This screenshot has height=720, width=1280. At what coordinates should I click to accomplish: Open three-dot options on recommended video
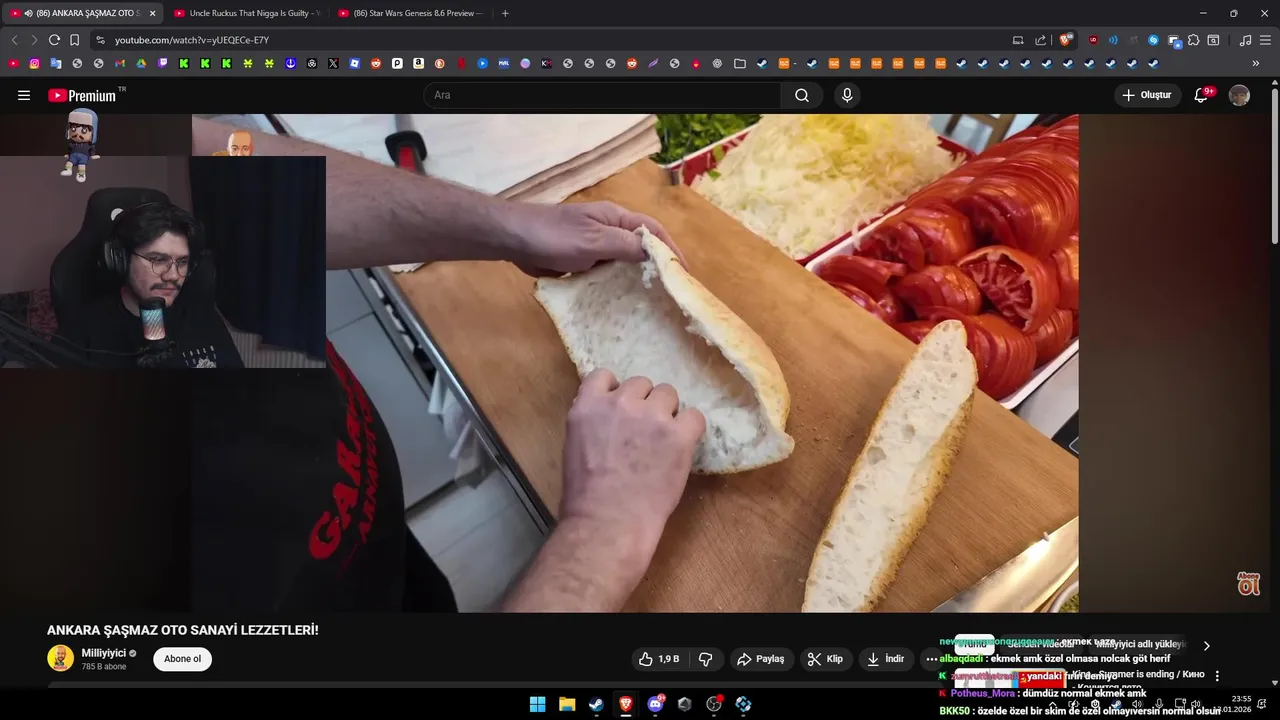pyautogui.click(x=1217, y=676)
